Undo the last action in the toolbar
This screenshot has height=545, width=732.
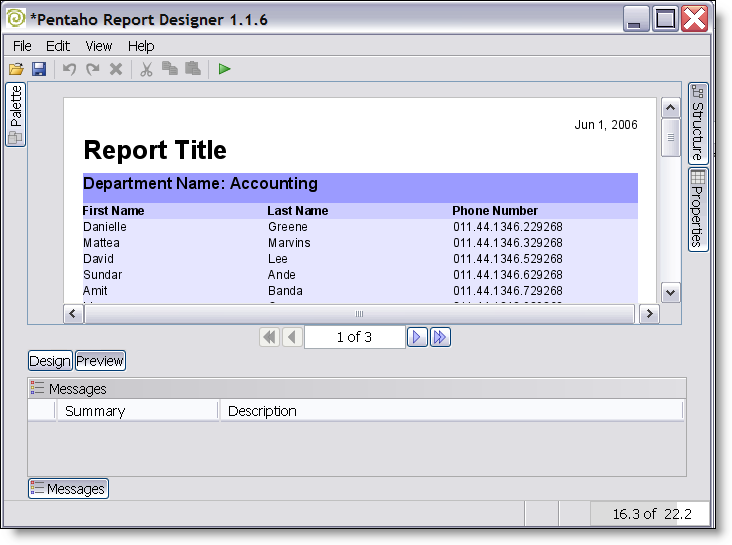coord(70,69)
